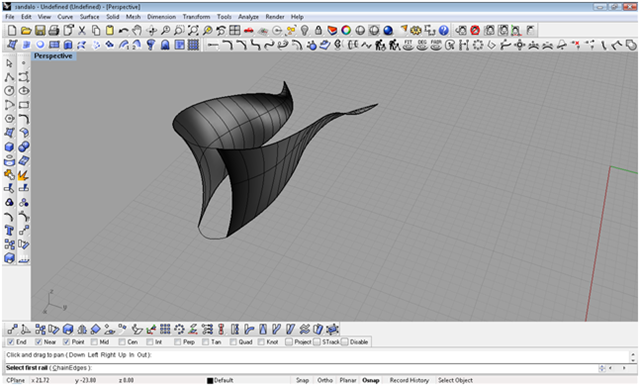Image resolution: width=640 pixels, height=386 pixels.
Task: Click the Zoom Extents icon
Action: coord(193,30)
